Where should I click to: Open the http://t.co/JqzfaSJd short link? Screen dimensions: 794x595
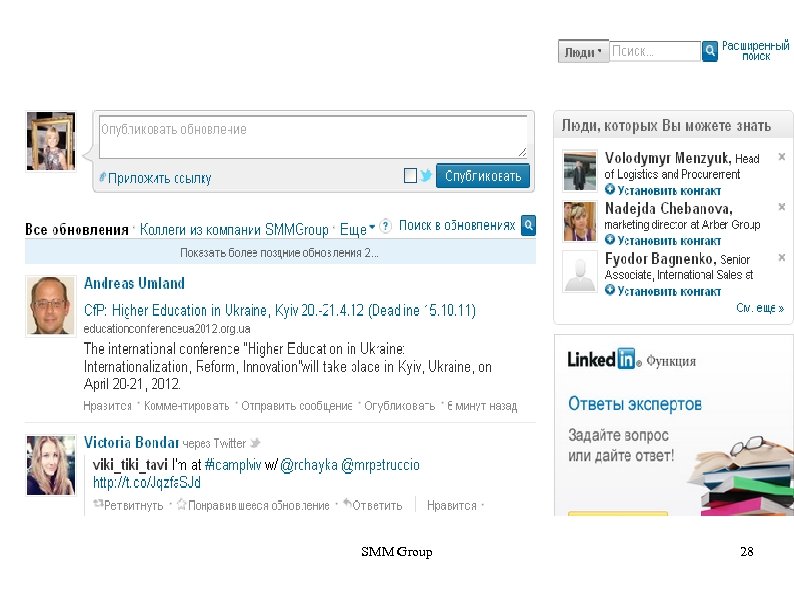(147, 482)
